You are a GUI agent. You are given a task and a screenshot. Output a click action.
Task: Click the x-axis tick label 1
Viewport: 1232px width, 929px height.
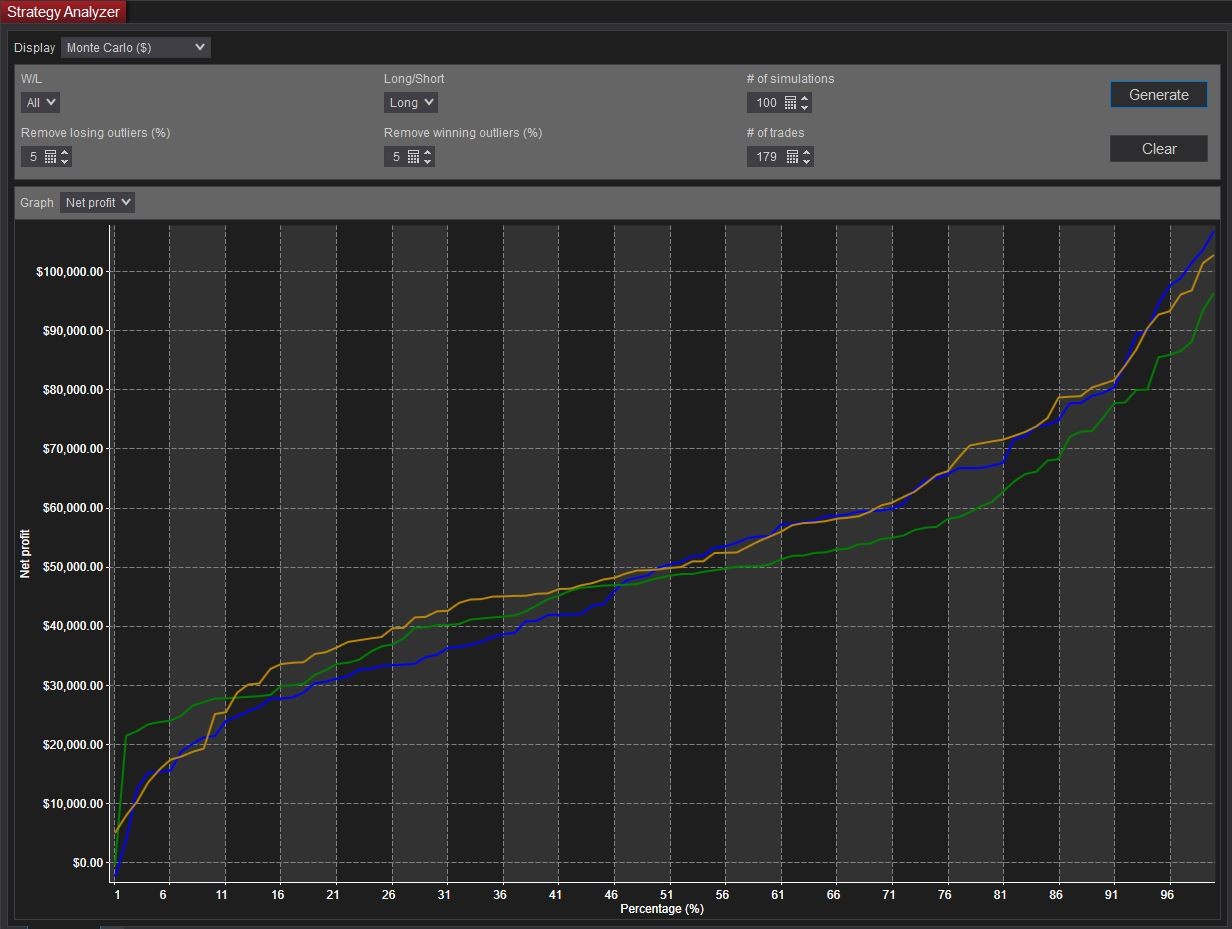pos(118,895)
